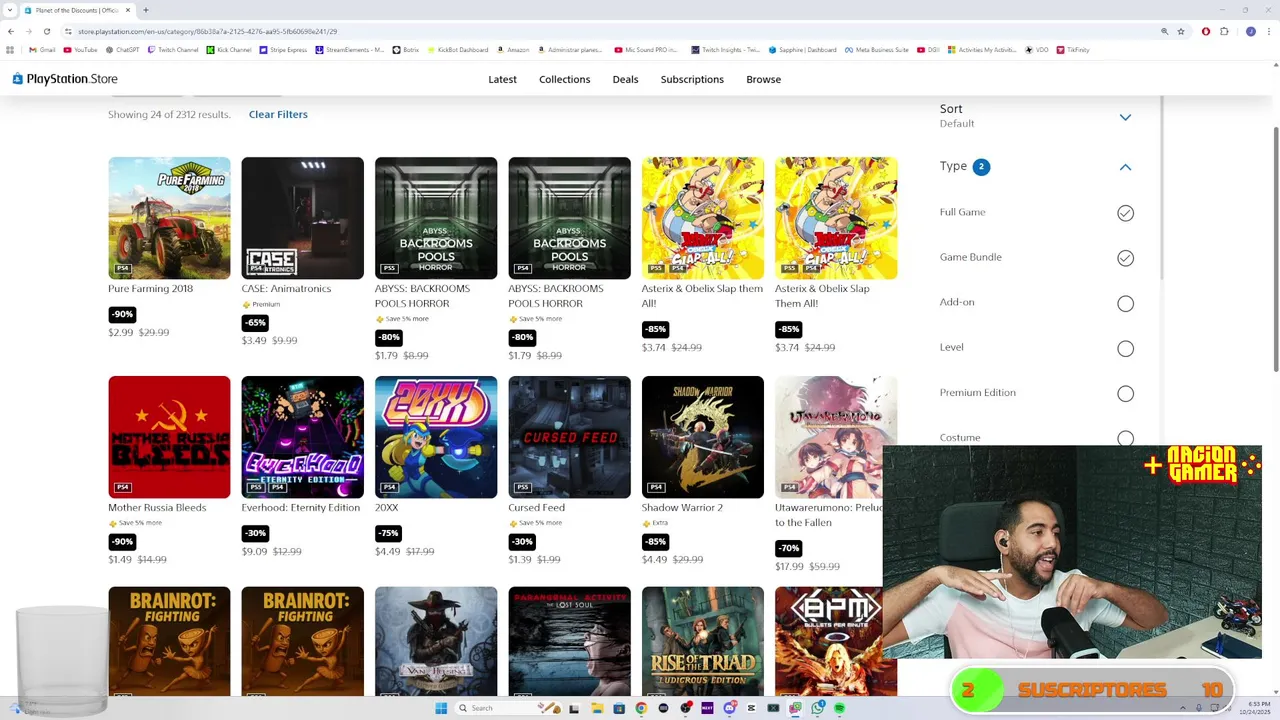This screenshot has width=1280, height=720.
Task: Open the Latest menu item
Action: click(x=502, y=79)
